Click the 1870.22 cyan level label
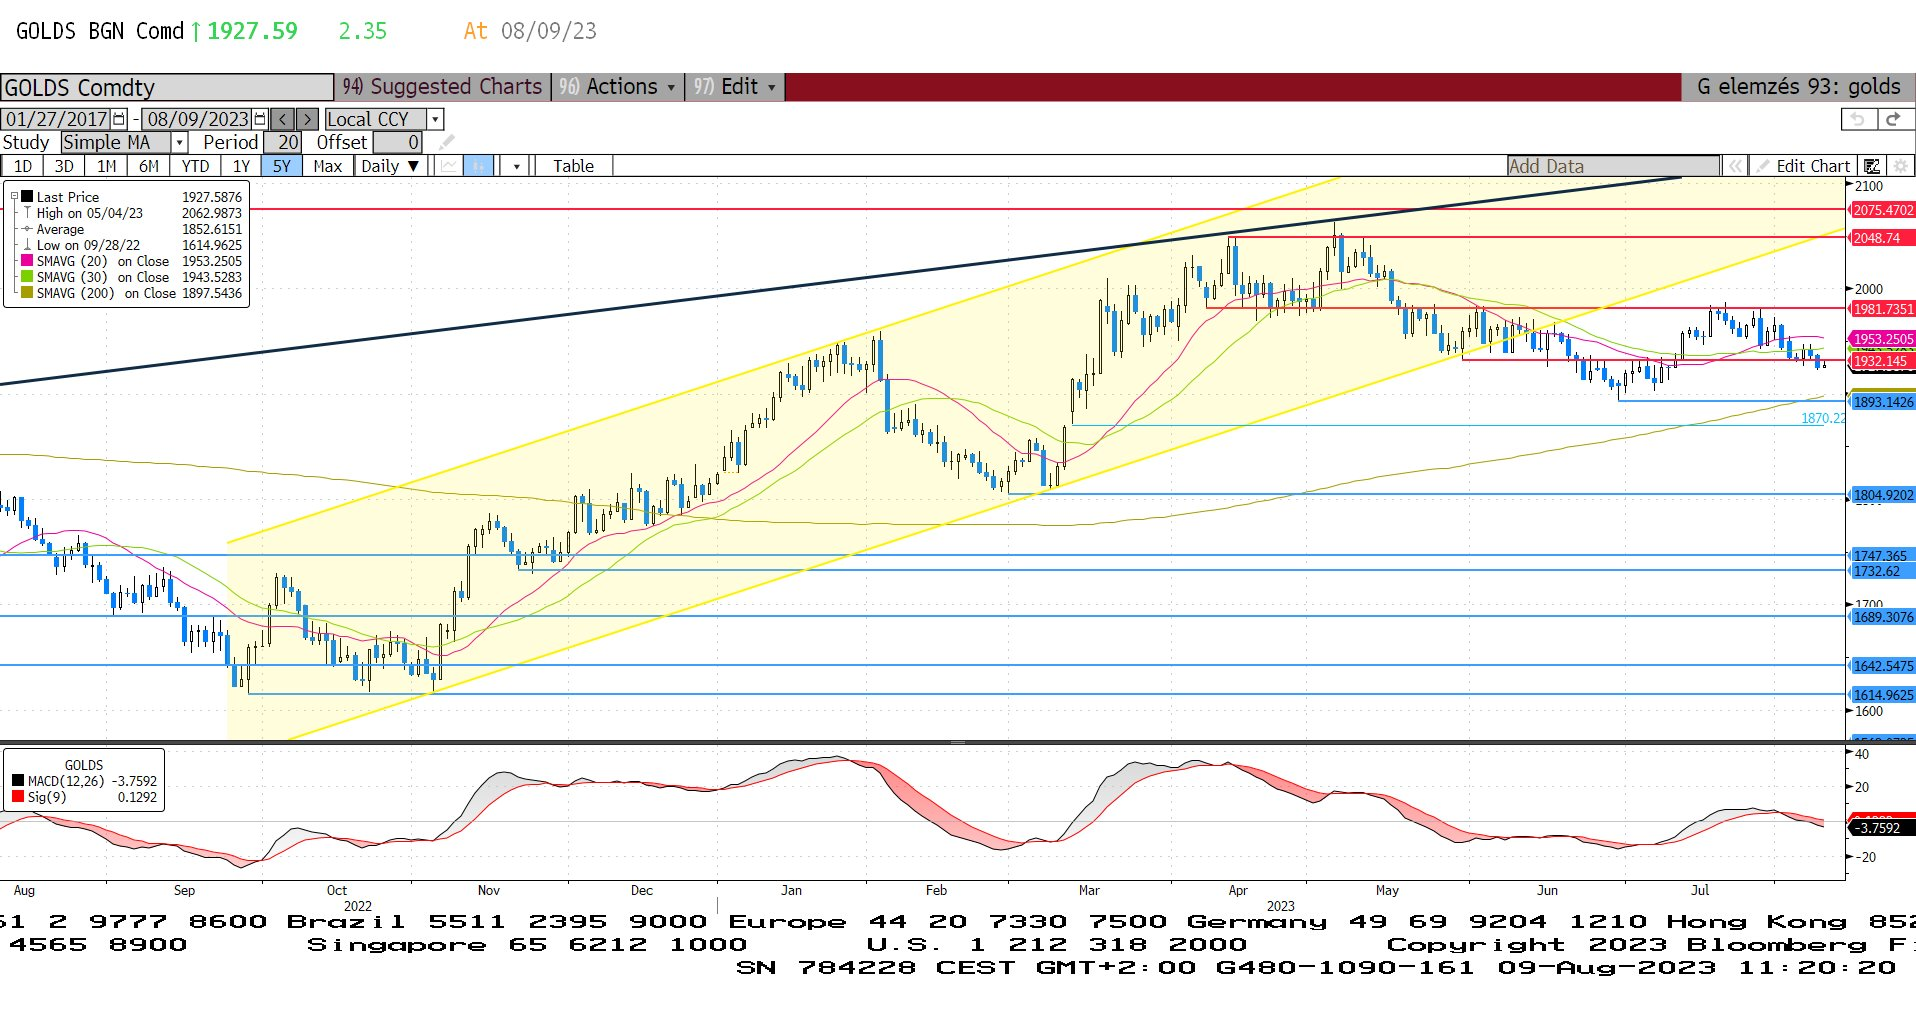Viewport: 1916px width, 1023px height. coord(1823,418)
